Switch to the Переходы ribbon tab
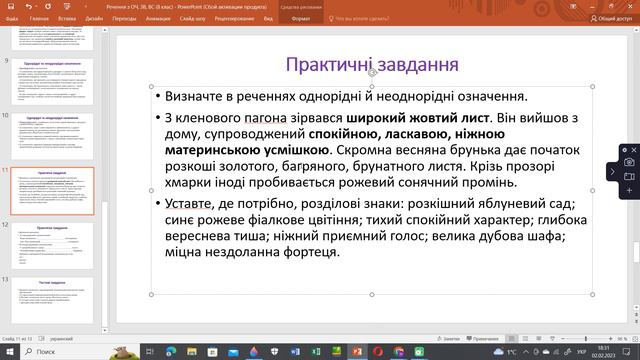640x360 pixels. point(124,19)
